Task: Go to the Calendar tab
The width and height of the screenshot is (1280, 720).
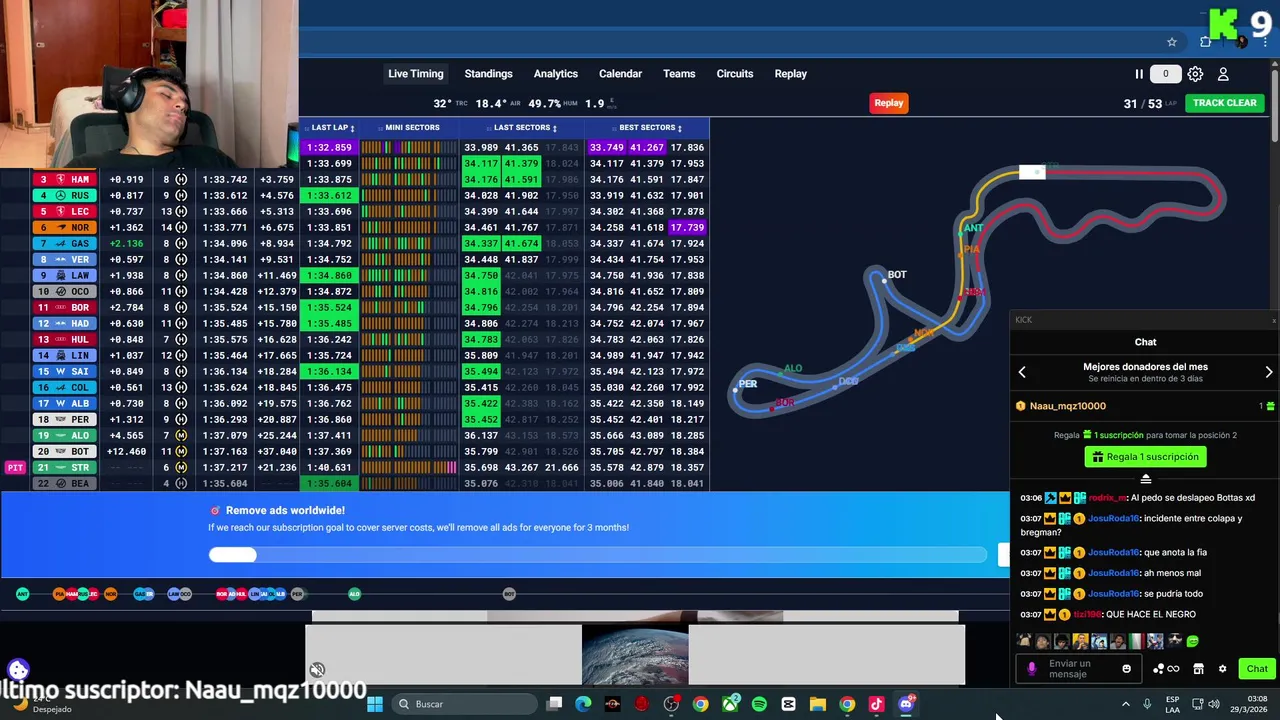Action: pyautogui.click(x=620, y=74)
